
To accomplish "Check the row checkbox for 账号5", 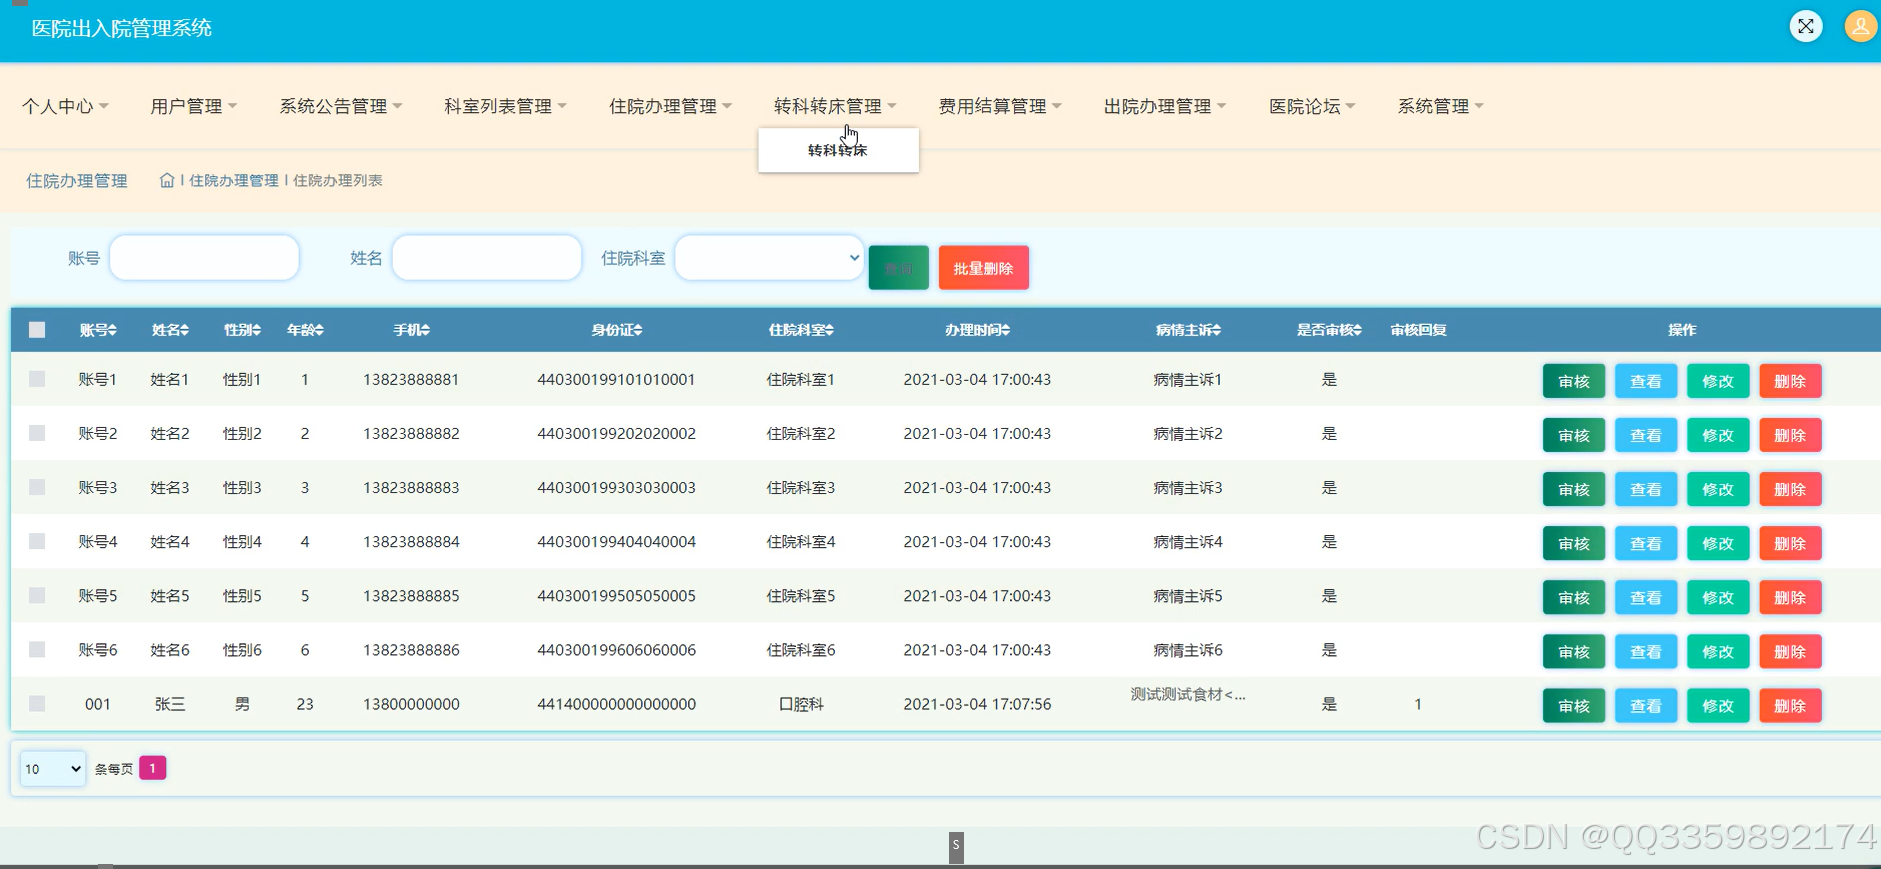I will click(x=37, y=595).
